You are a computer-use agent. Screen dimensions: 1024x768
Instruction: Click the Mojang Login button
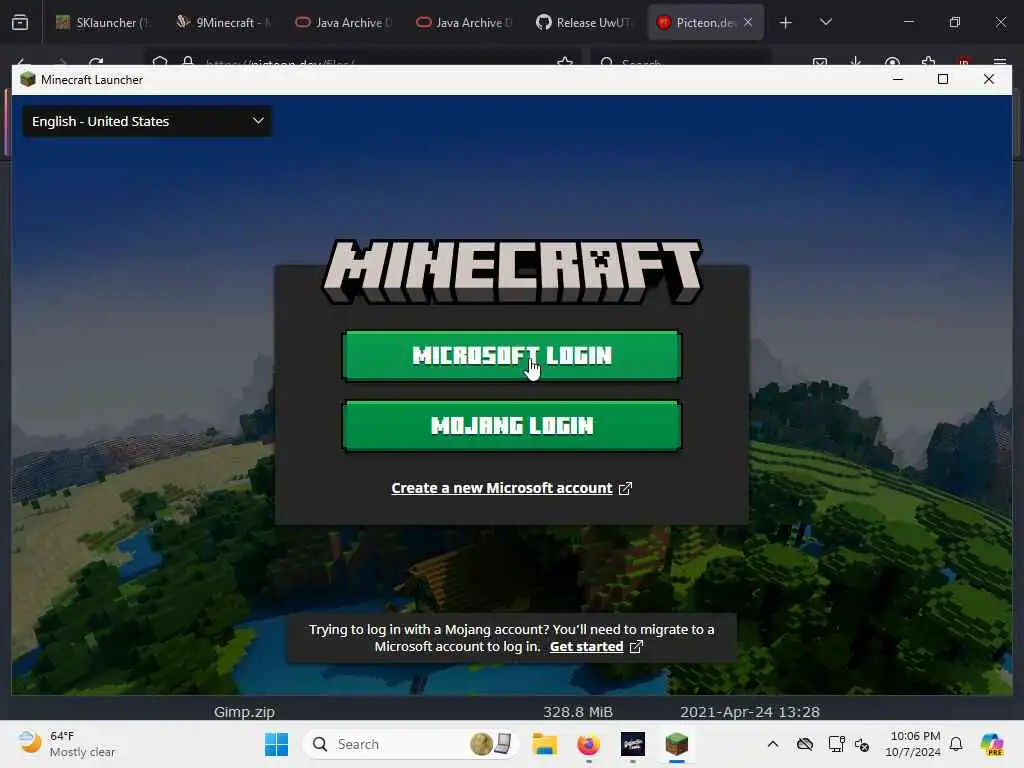pyautogui.click(x=511, y=426)
